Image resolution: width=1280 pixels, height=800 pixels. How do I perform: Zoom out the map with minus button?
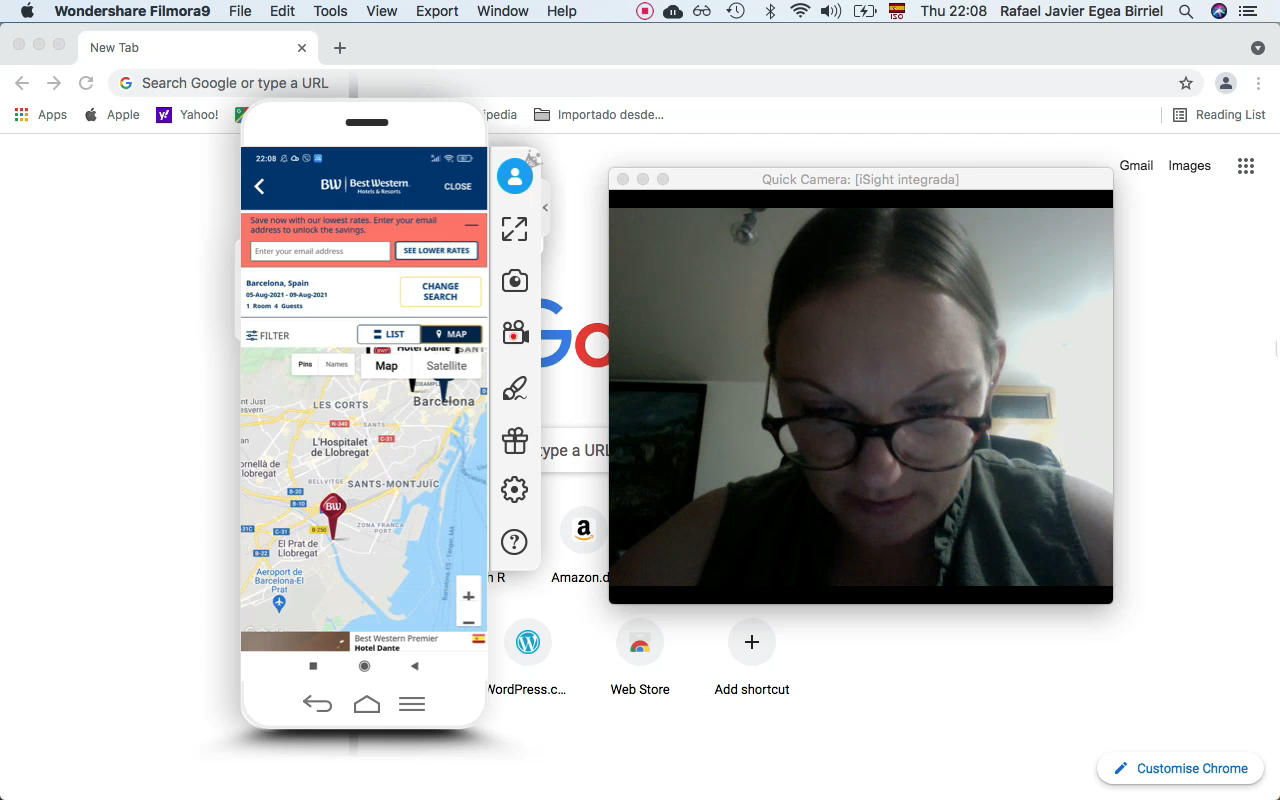tap(468, 621)
